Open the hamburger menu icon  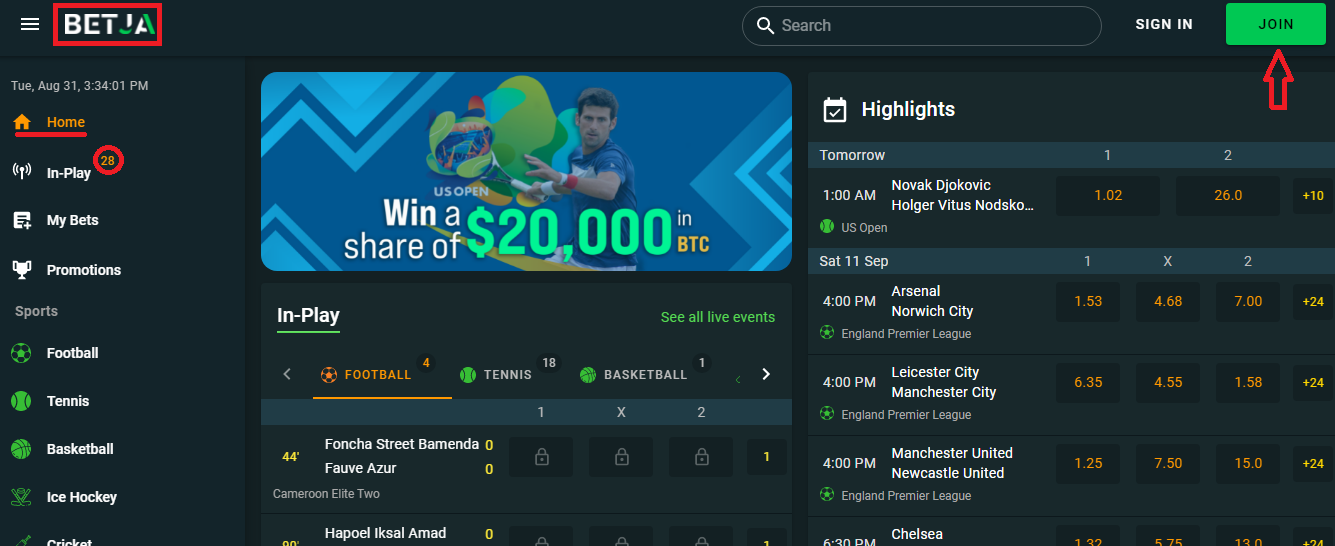click(x=30, y=24)
